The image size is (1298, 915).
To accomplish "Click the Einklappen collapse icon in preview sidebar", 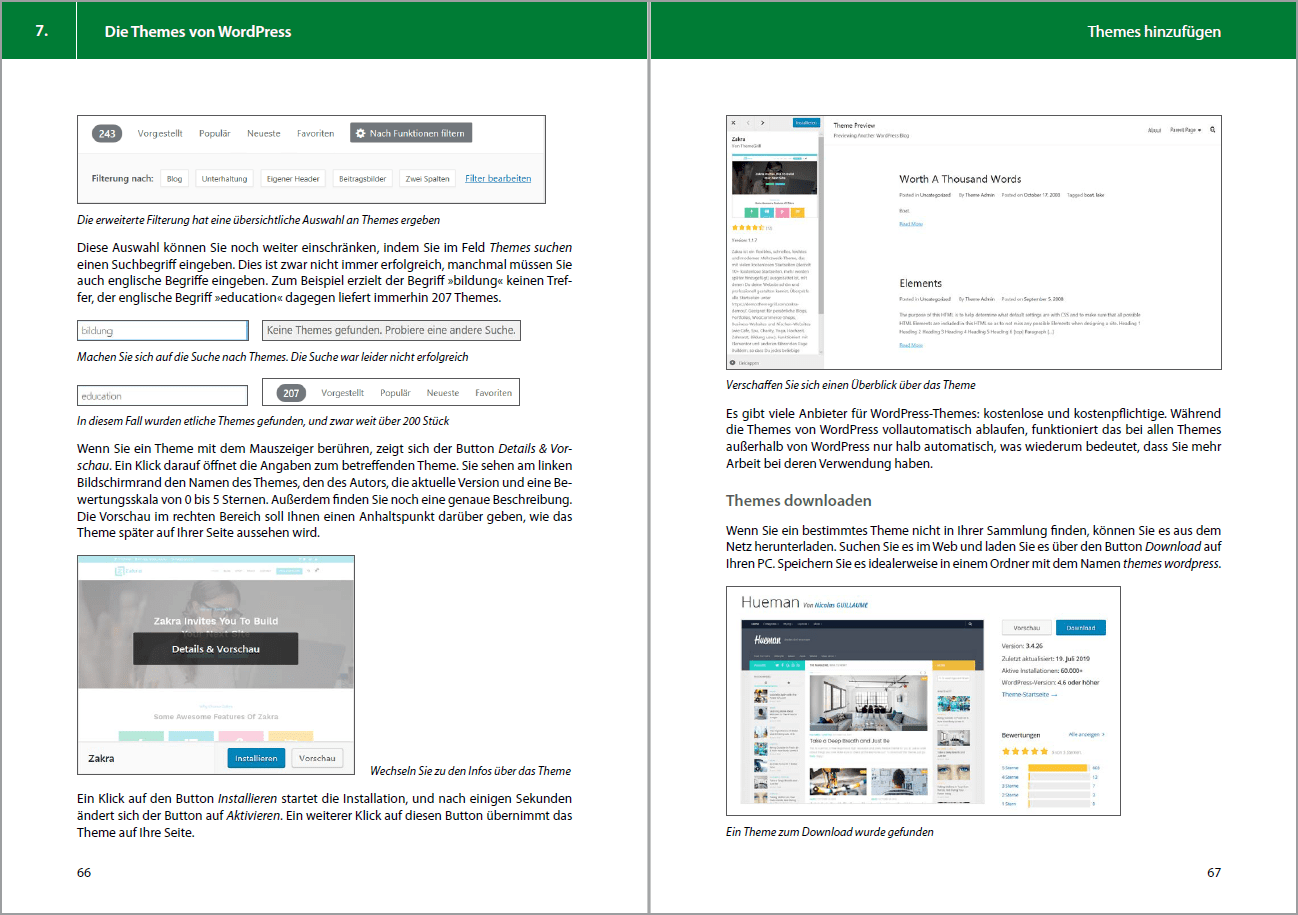I will [x=733, y=363].
